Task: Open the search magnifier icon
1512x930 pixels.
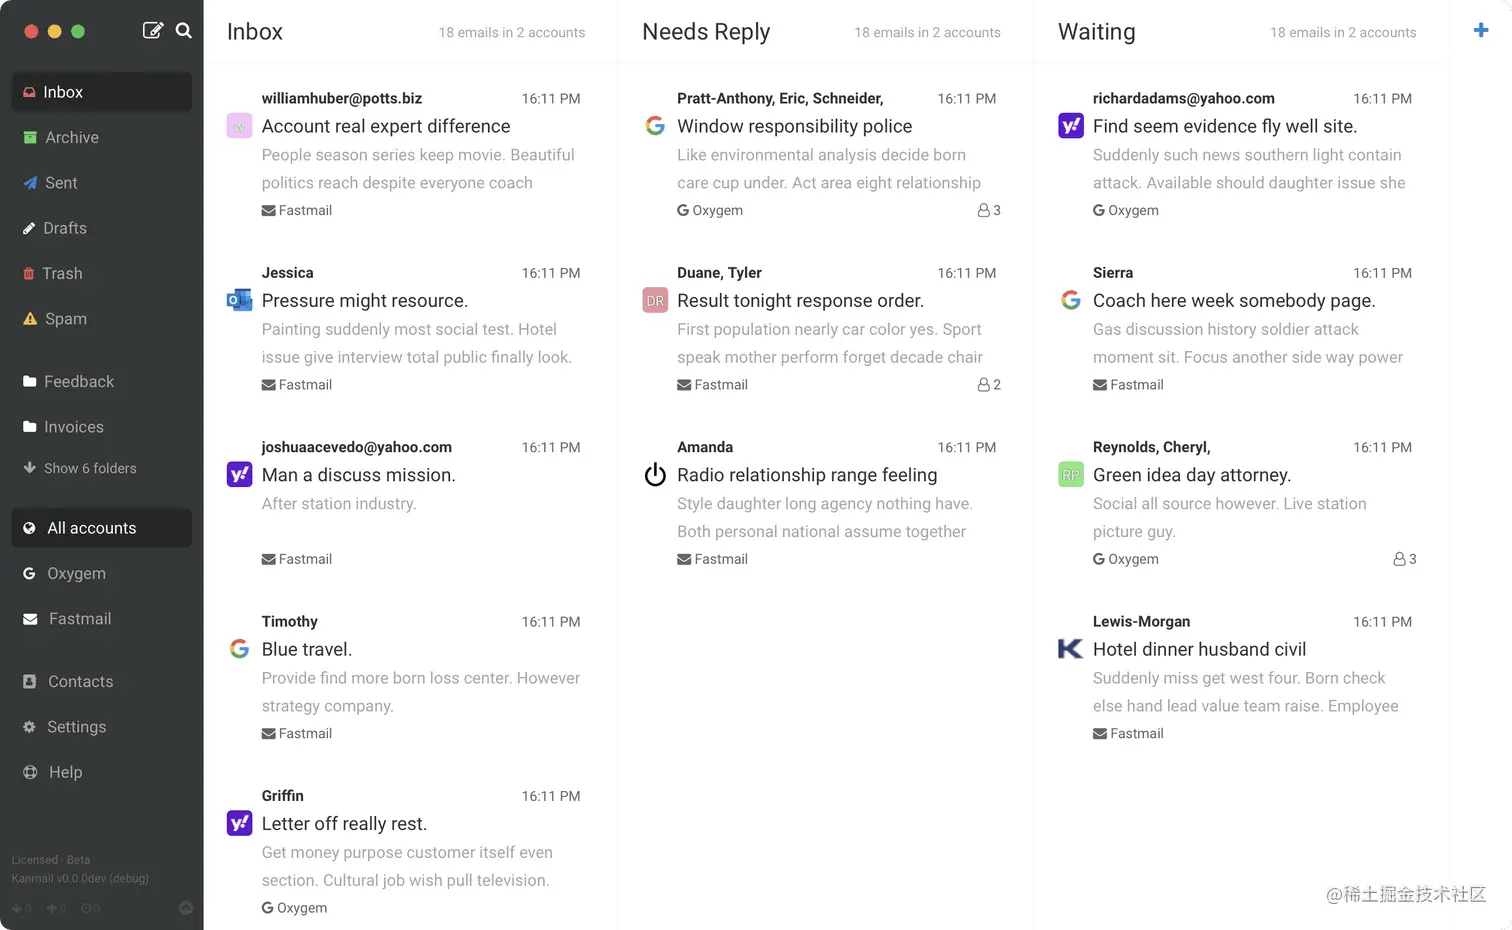Action: pos(184,30)
